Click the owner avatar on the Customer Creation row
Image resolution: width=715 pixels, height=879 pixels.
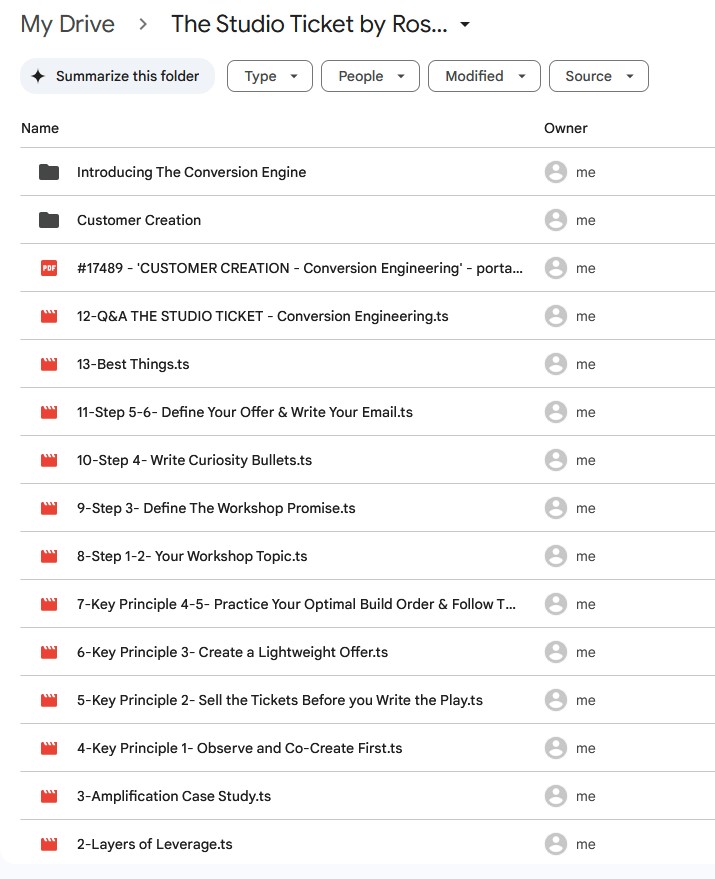(x=555, y=220)
